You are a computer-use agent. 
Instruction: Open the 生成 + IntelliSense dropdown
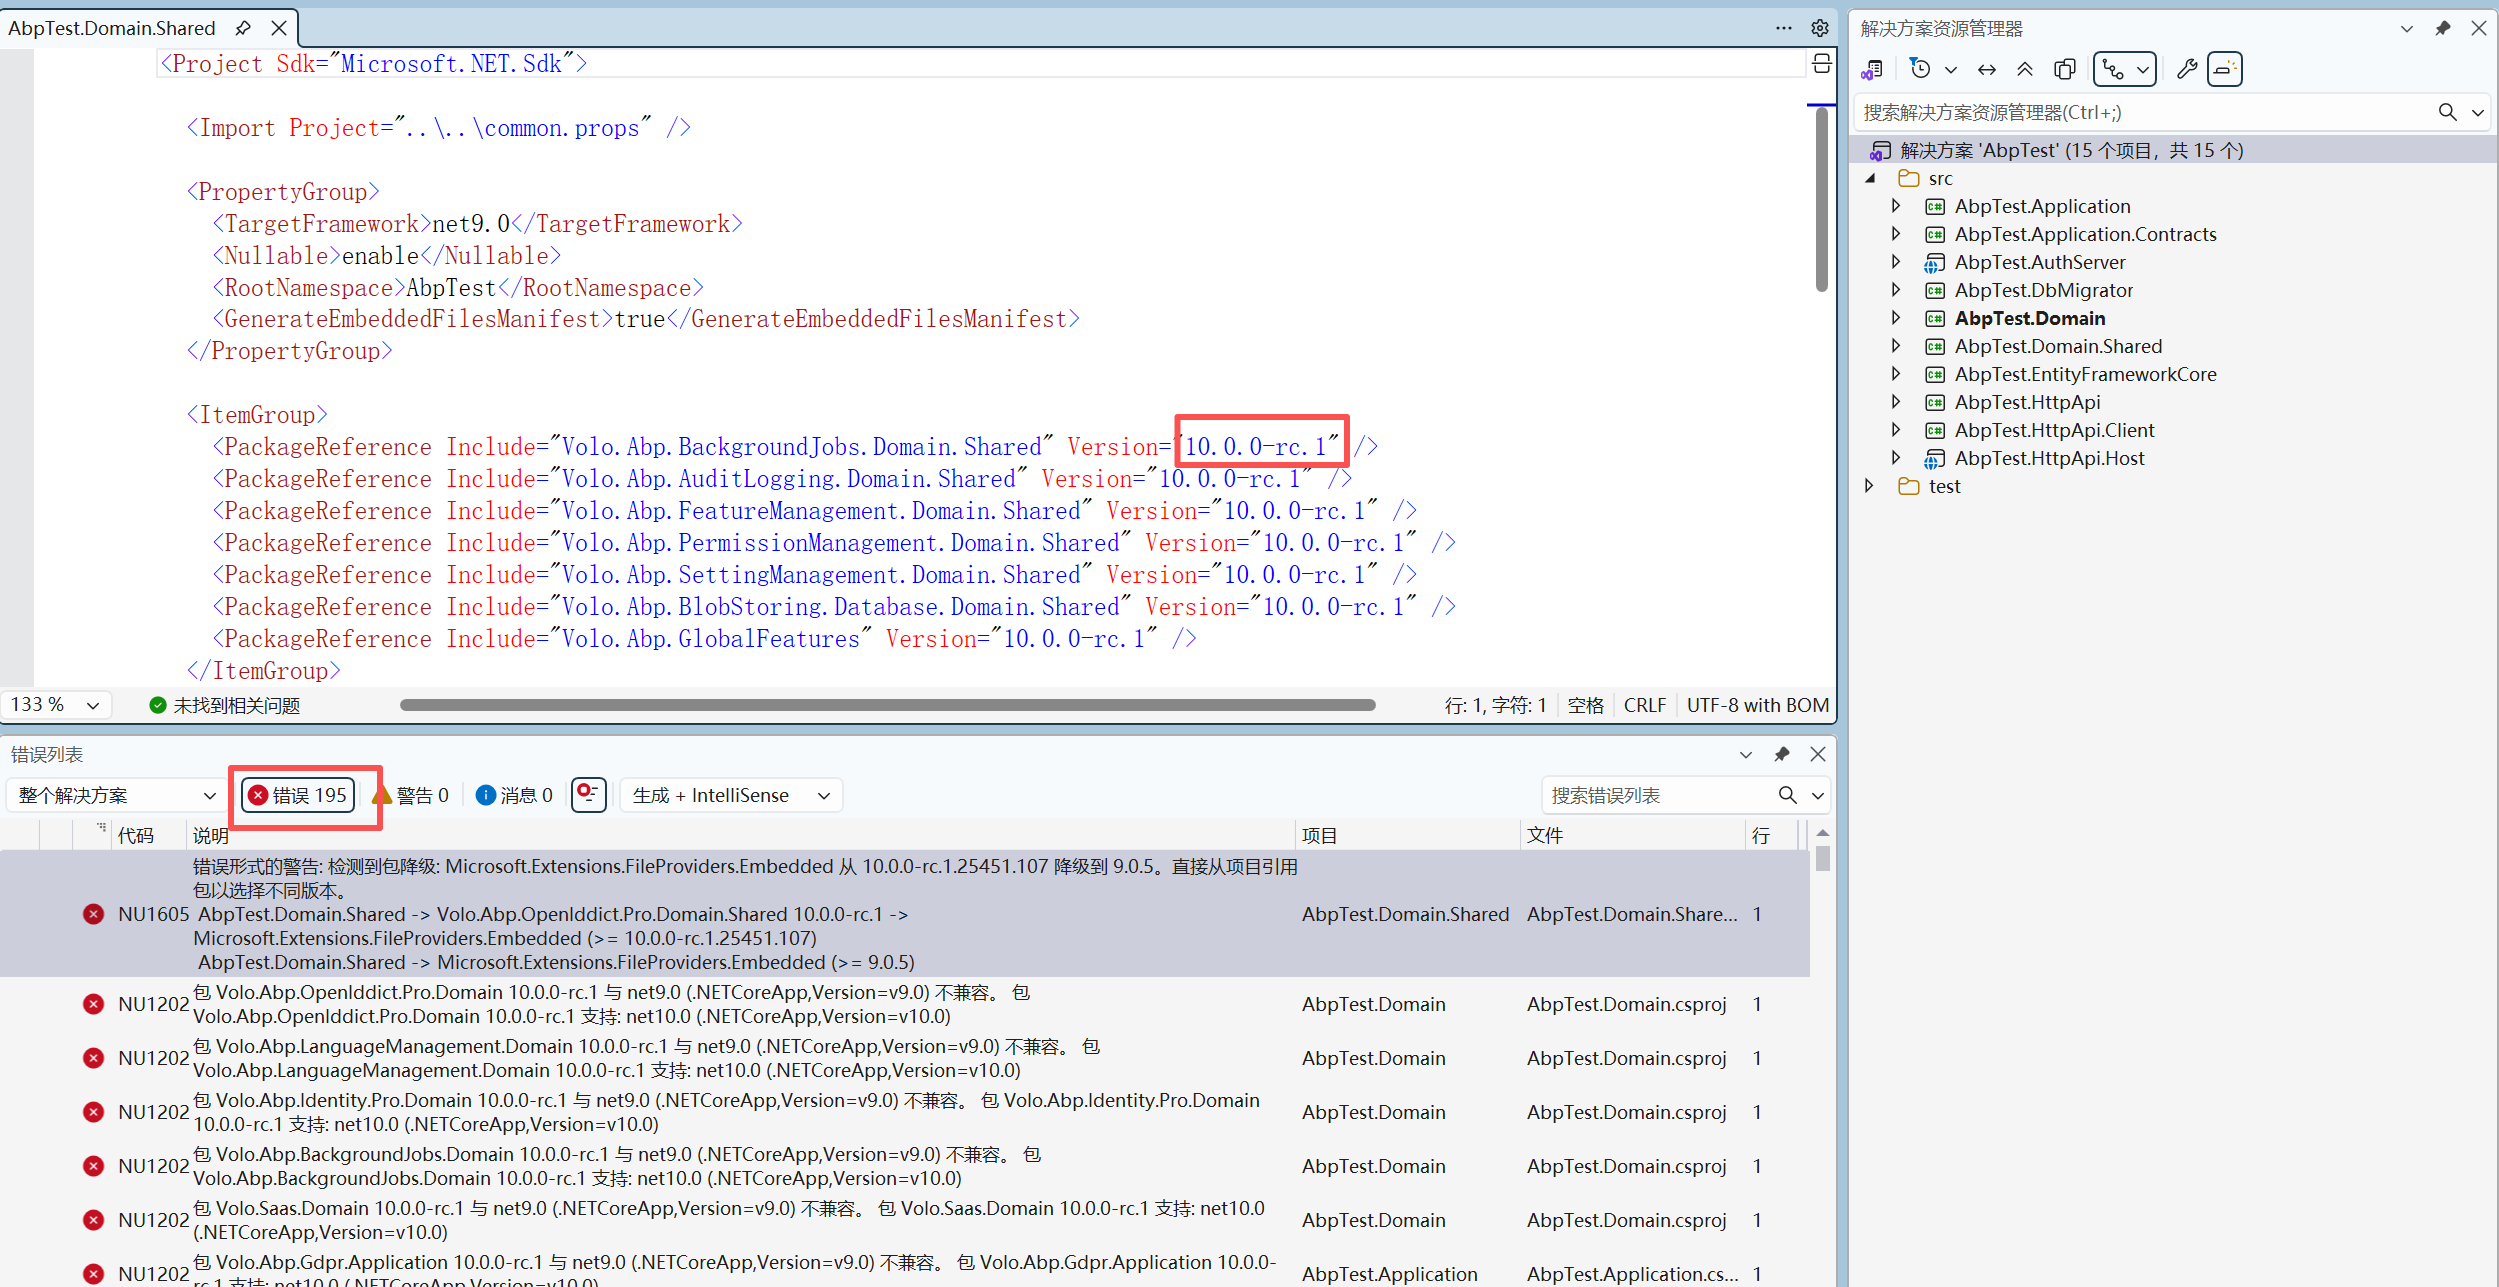coord(731,795)
